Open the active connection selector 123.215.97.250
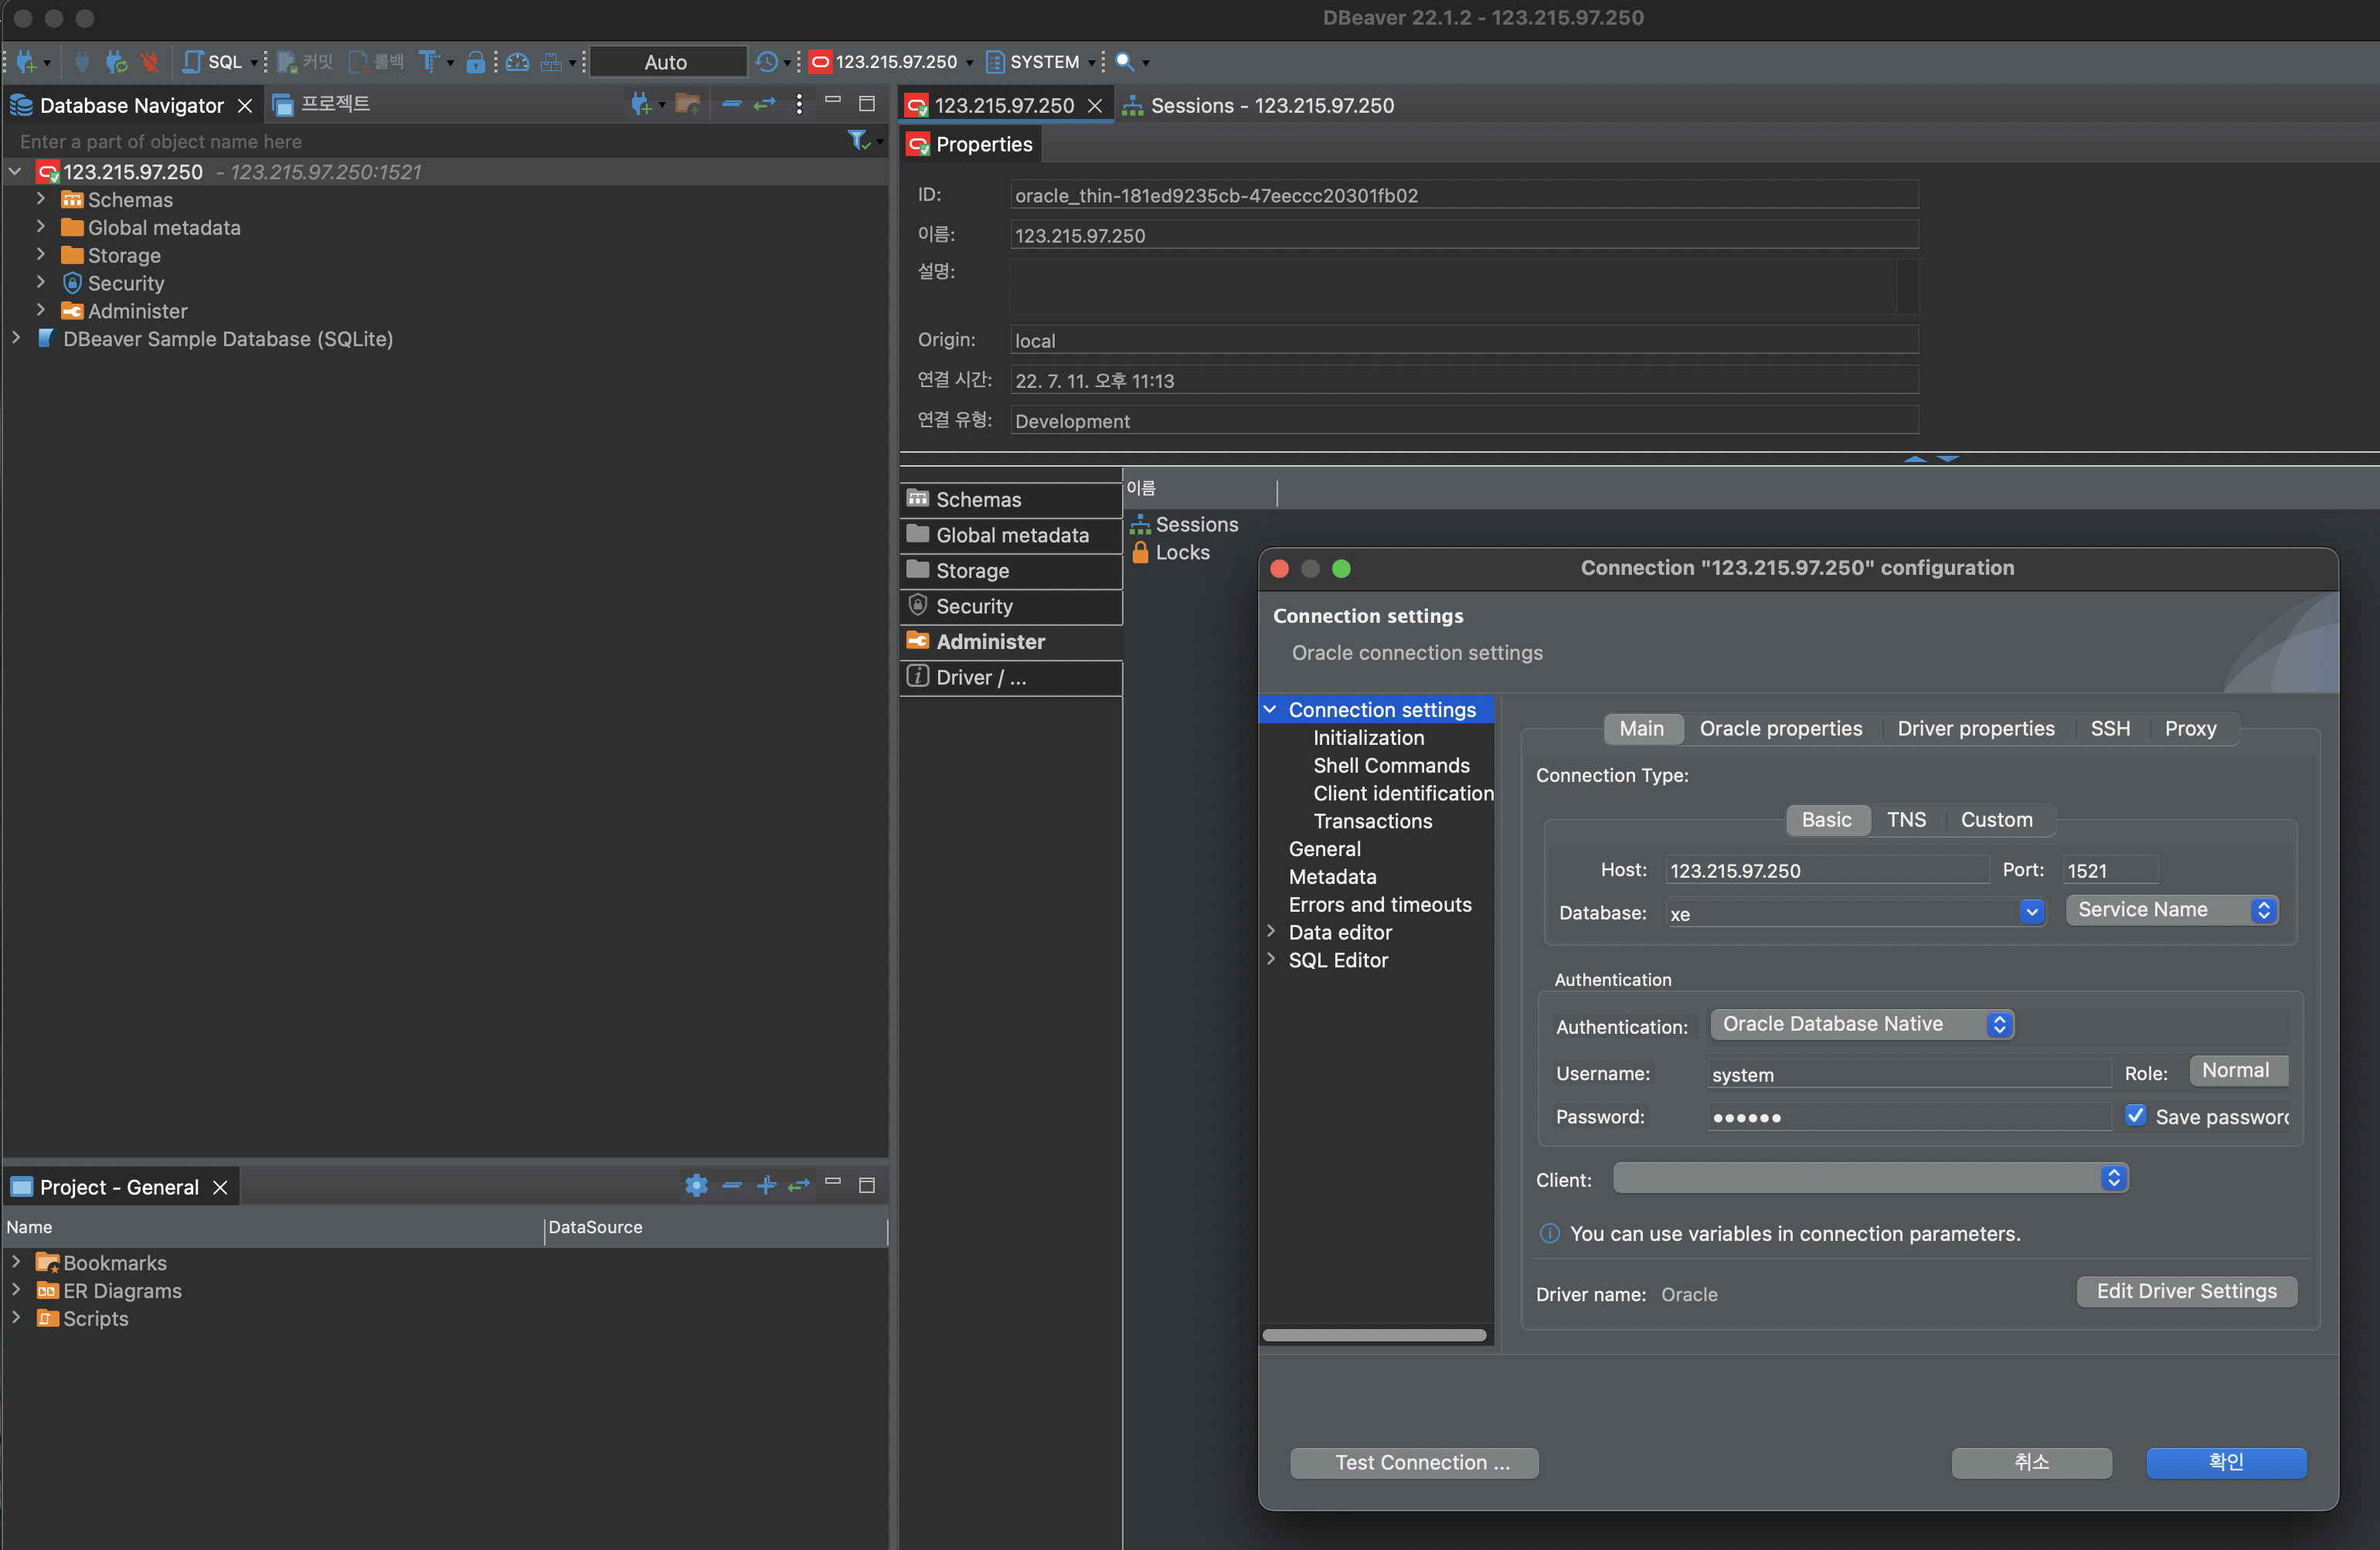Screen dimensions: 2380x1550 tap(890, 62)
